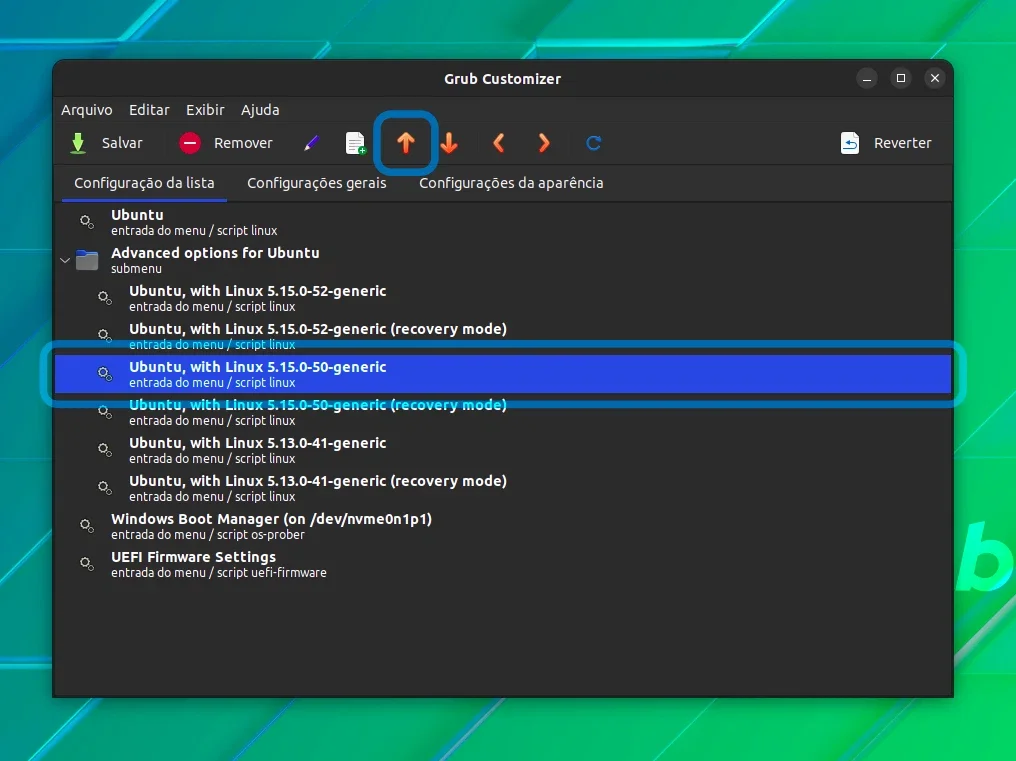Screen dimensions: 1016x761
Task: Select UEFI Firmware Settings entry
Action: click(x=503, y=564)
